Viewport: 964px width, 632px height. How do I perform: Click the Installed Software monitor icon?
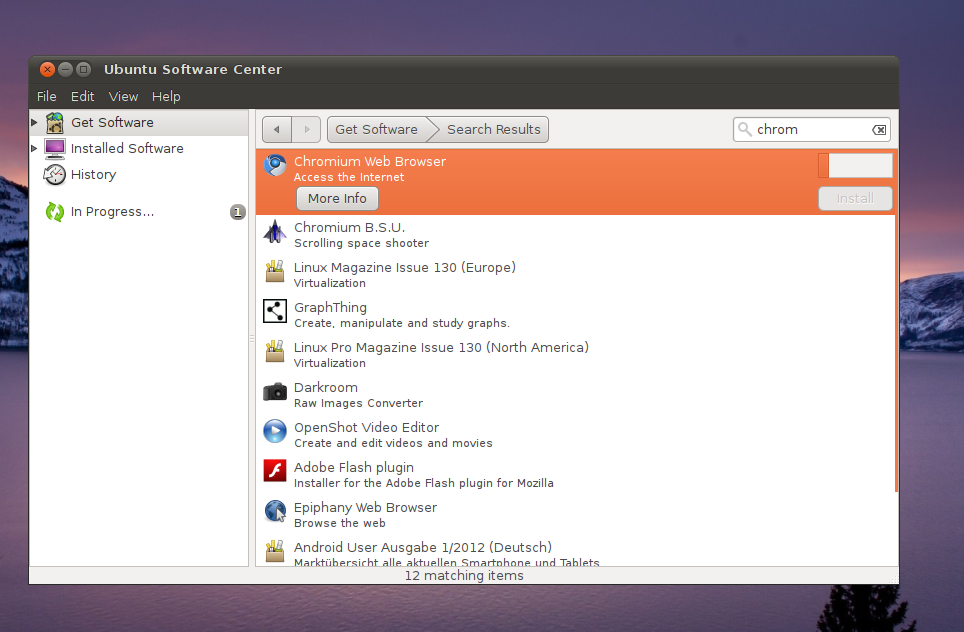(x=55, y=148)
